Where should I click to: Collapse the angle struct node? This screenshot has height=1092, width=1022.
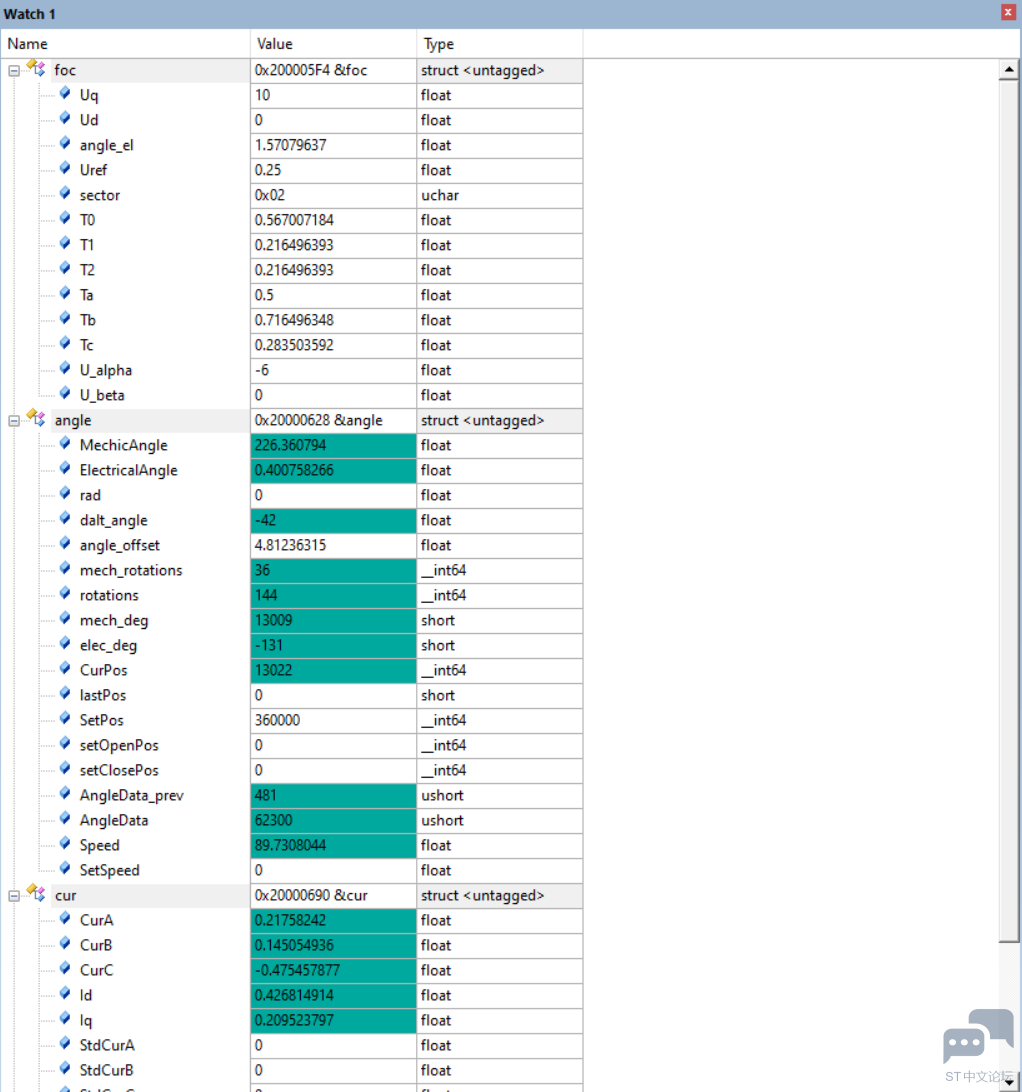point(14,421)
